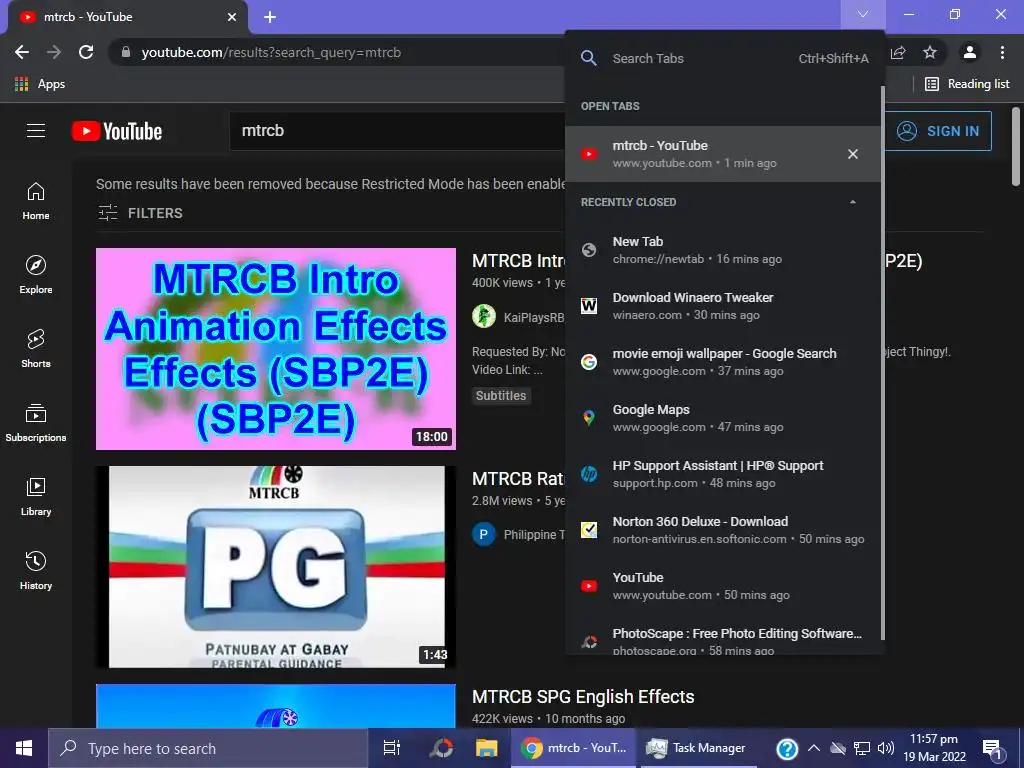Click the Subtitles badge
Viewport: 1024px width, 768px height.
(x=501, y=396)
